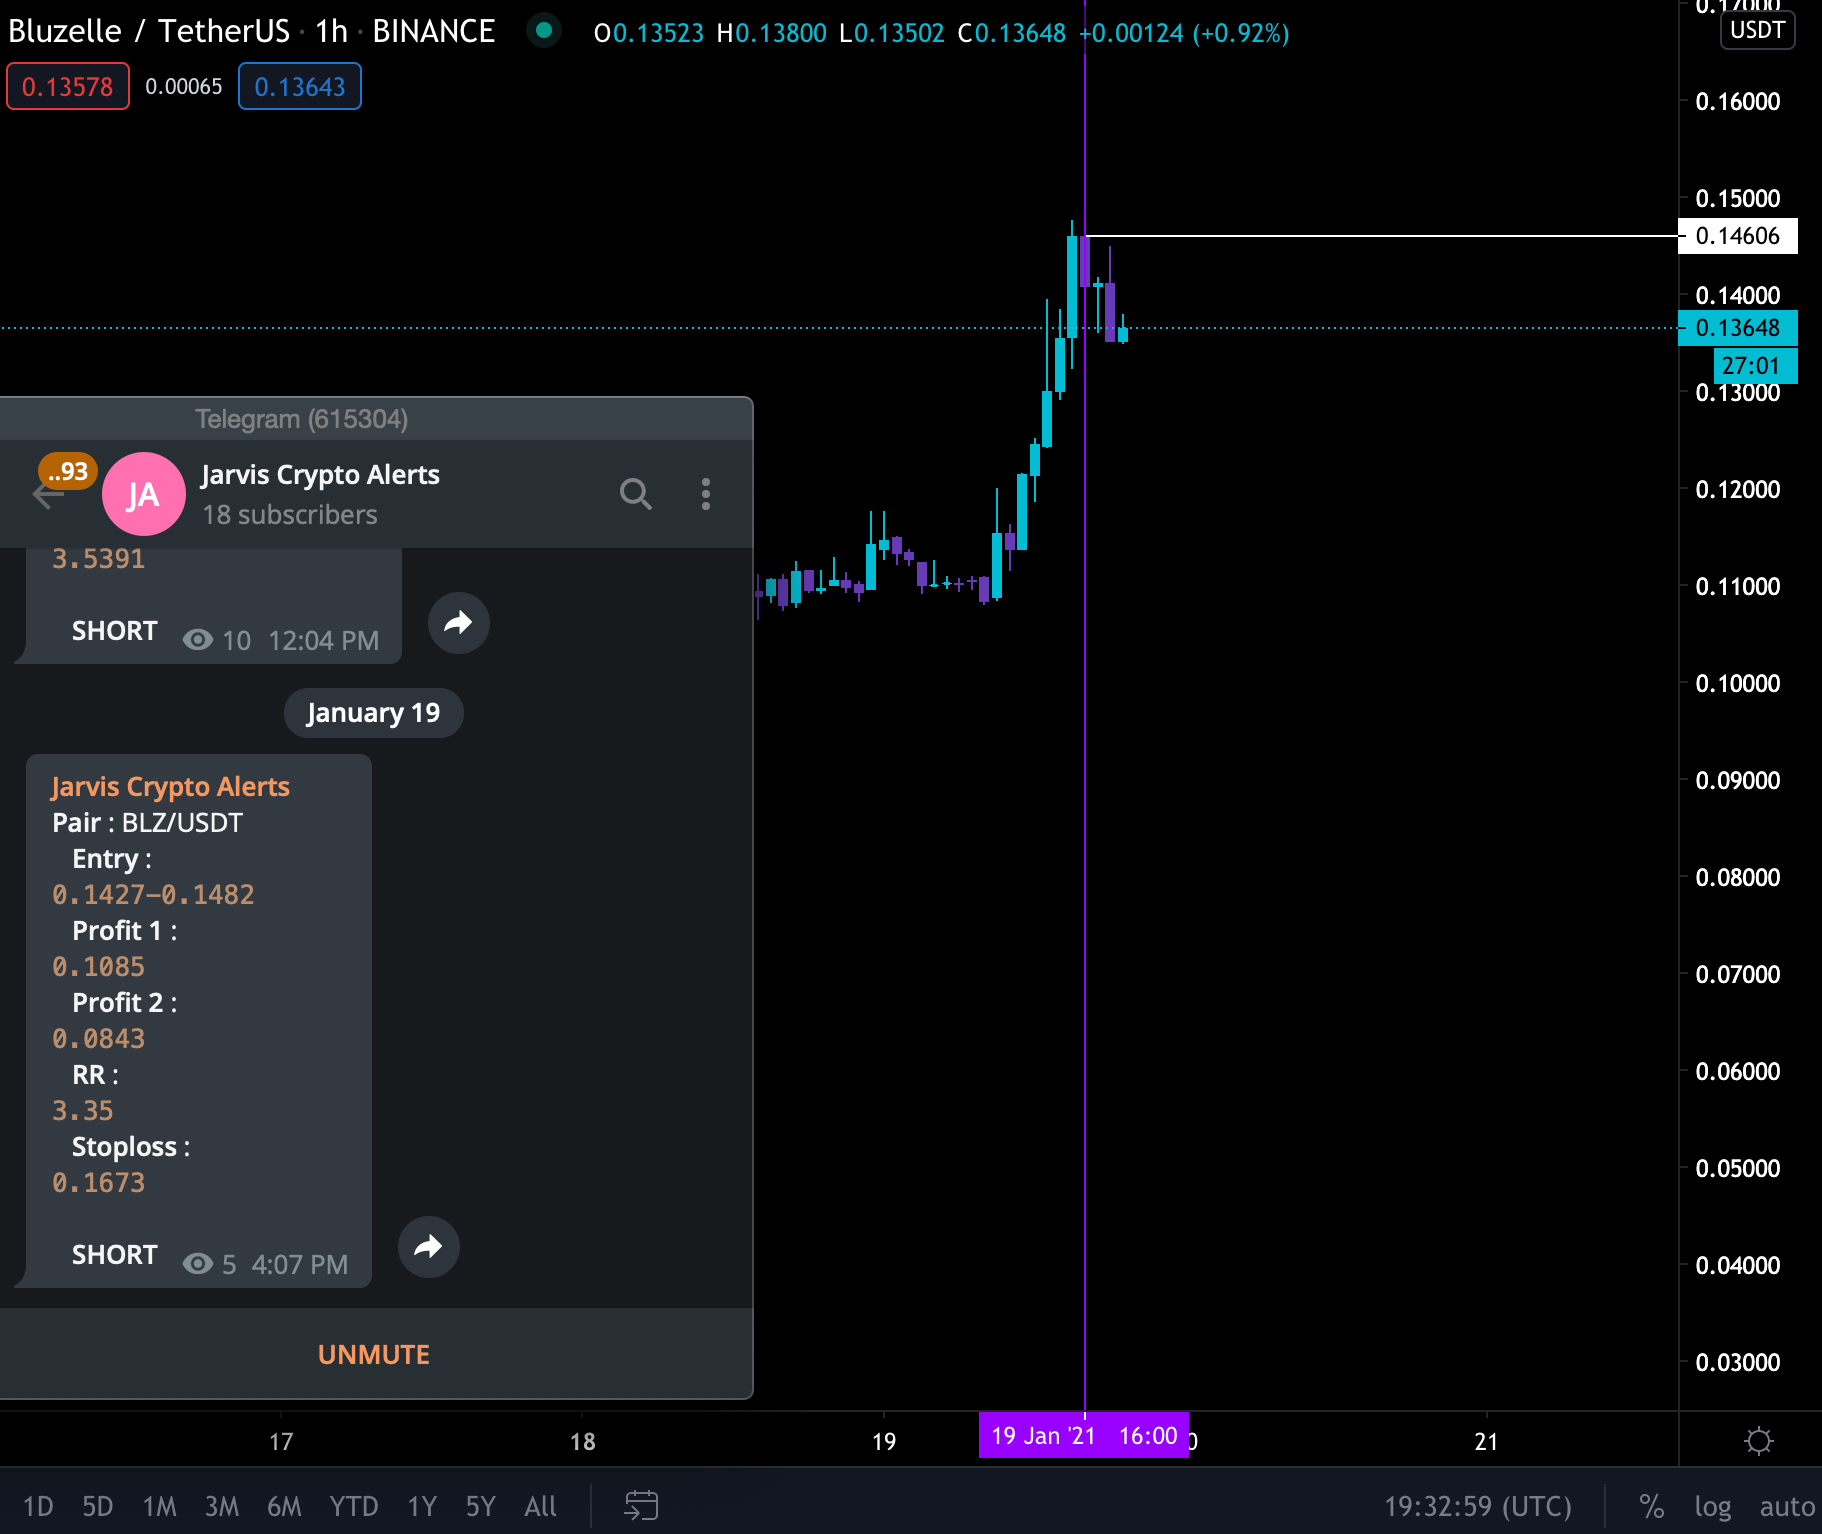Forward the 12:04 PM short message
Viewport: 1822px width, 1534px height.
(x=458, y=623)
